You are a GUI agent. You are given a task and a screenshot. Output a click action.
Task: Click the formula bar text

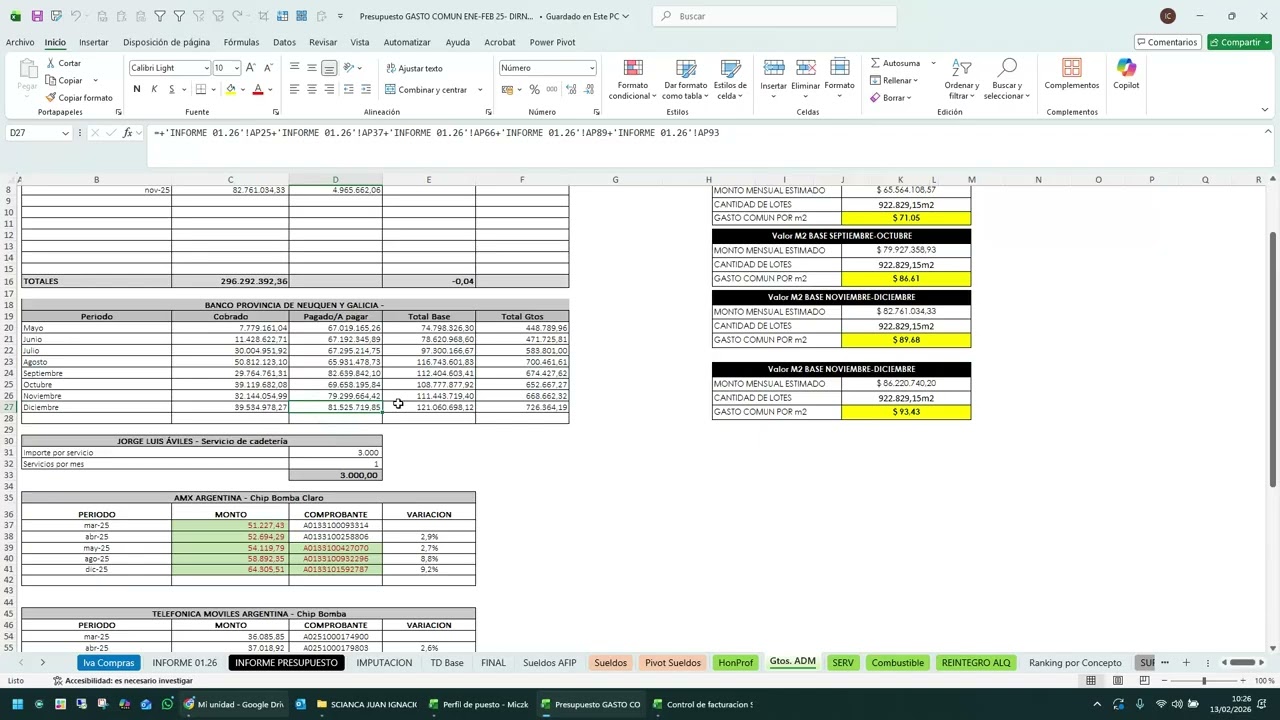pos(436,133)
